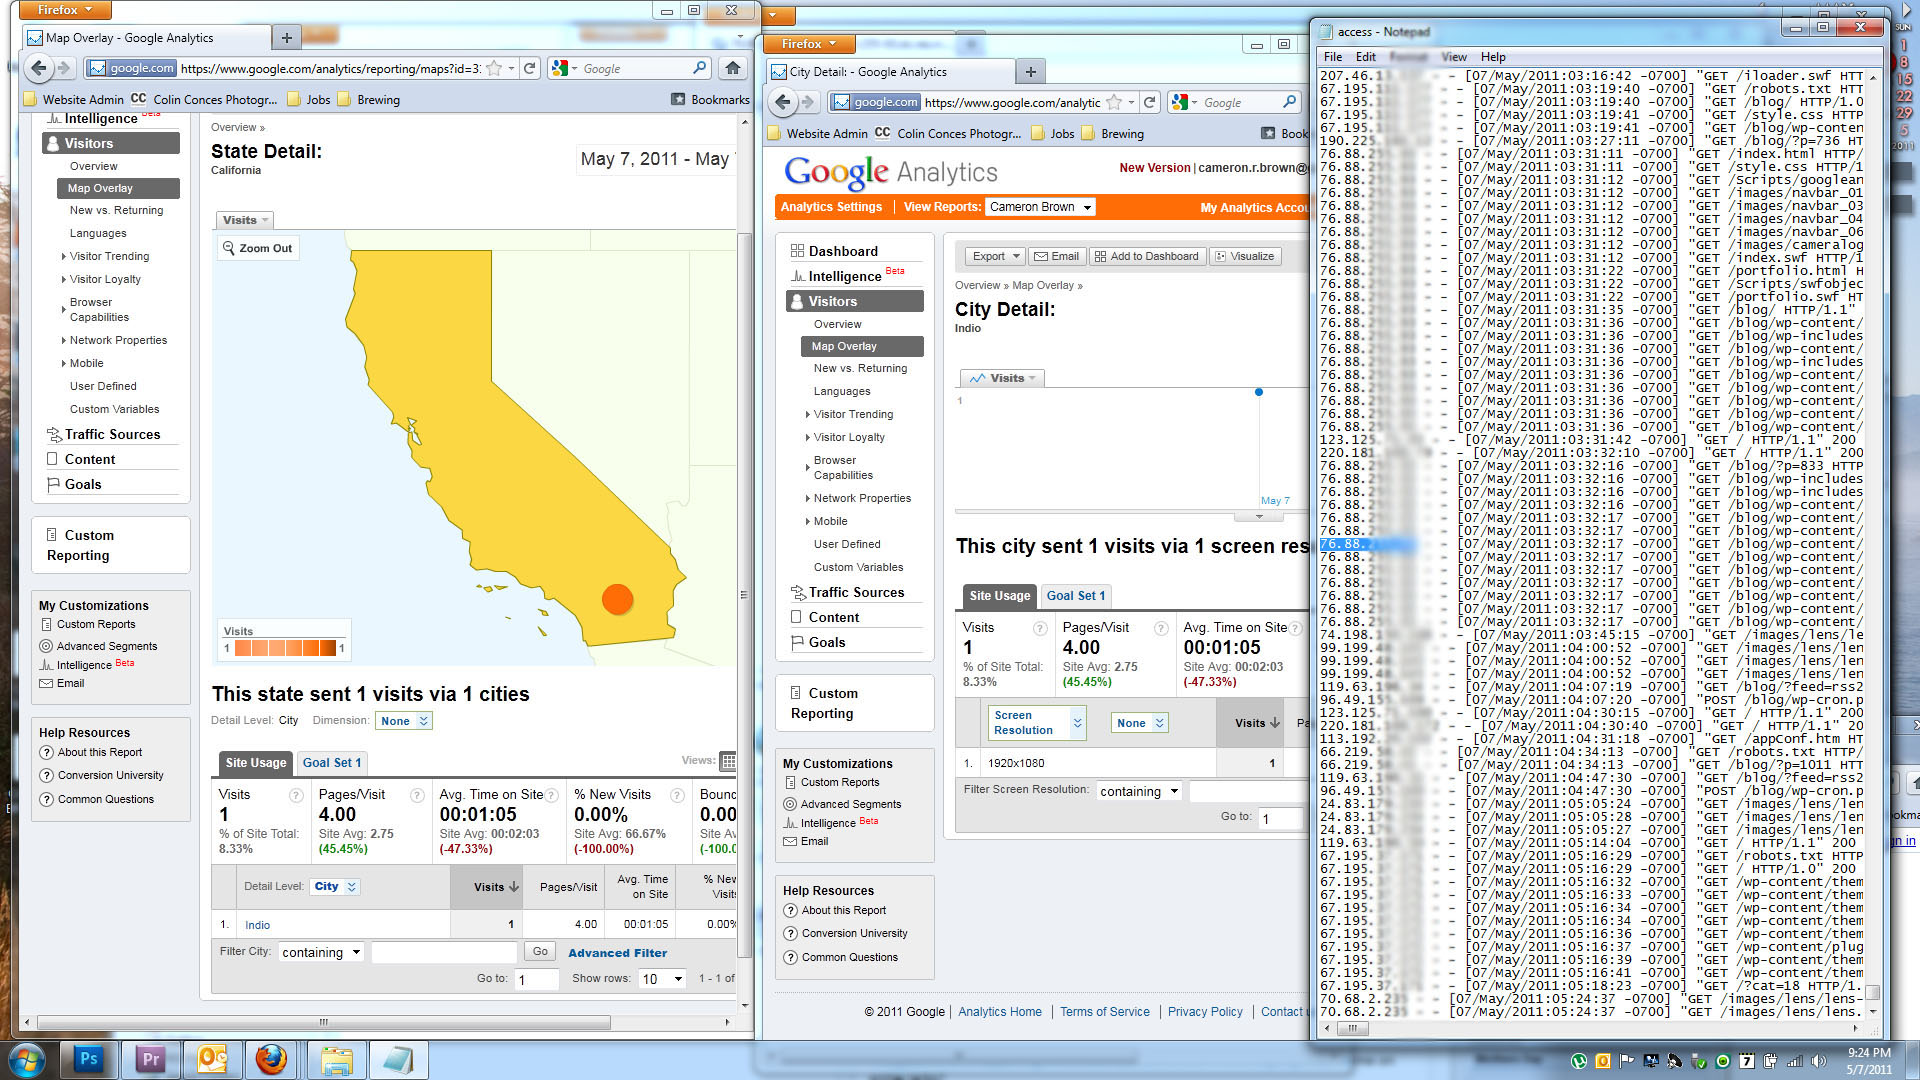Image resolution: width=1920 pixels, height=1080 pixels.
Task: Switch to Goal Set 1 tab, left window
Action: coord(331,763)
